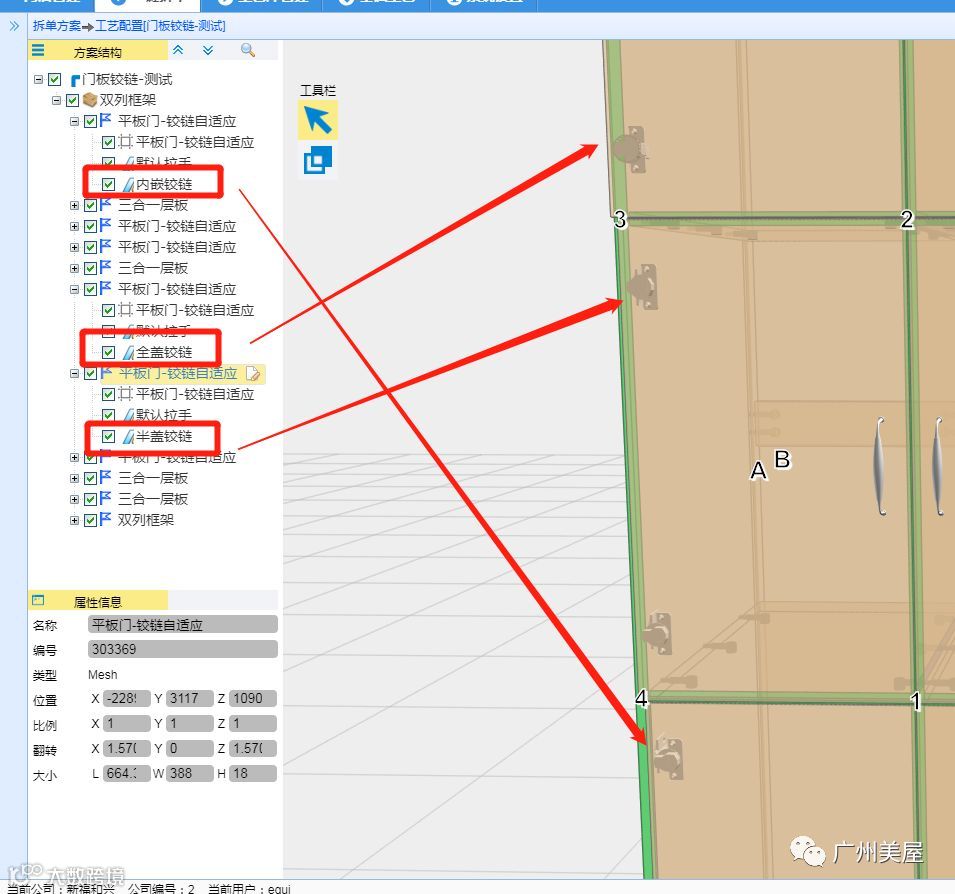The width and height of the screenshot is (955, 894).
Task: Toggle checkbox of flag-icon 双列框架 at tree bottom
Action: (x=90, y=520)
